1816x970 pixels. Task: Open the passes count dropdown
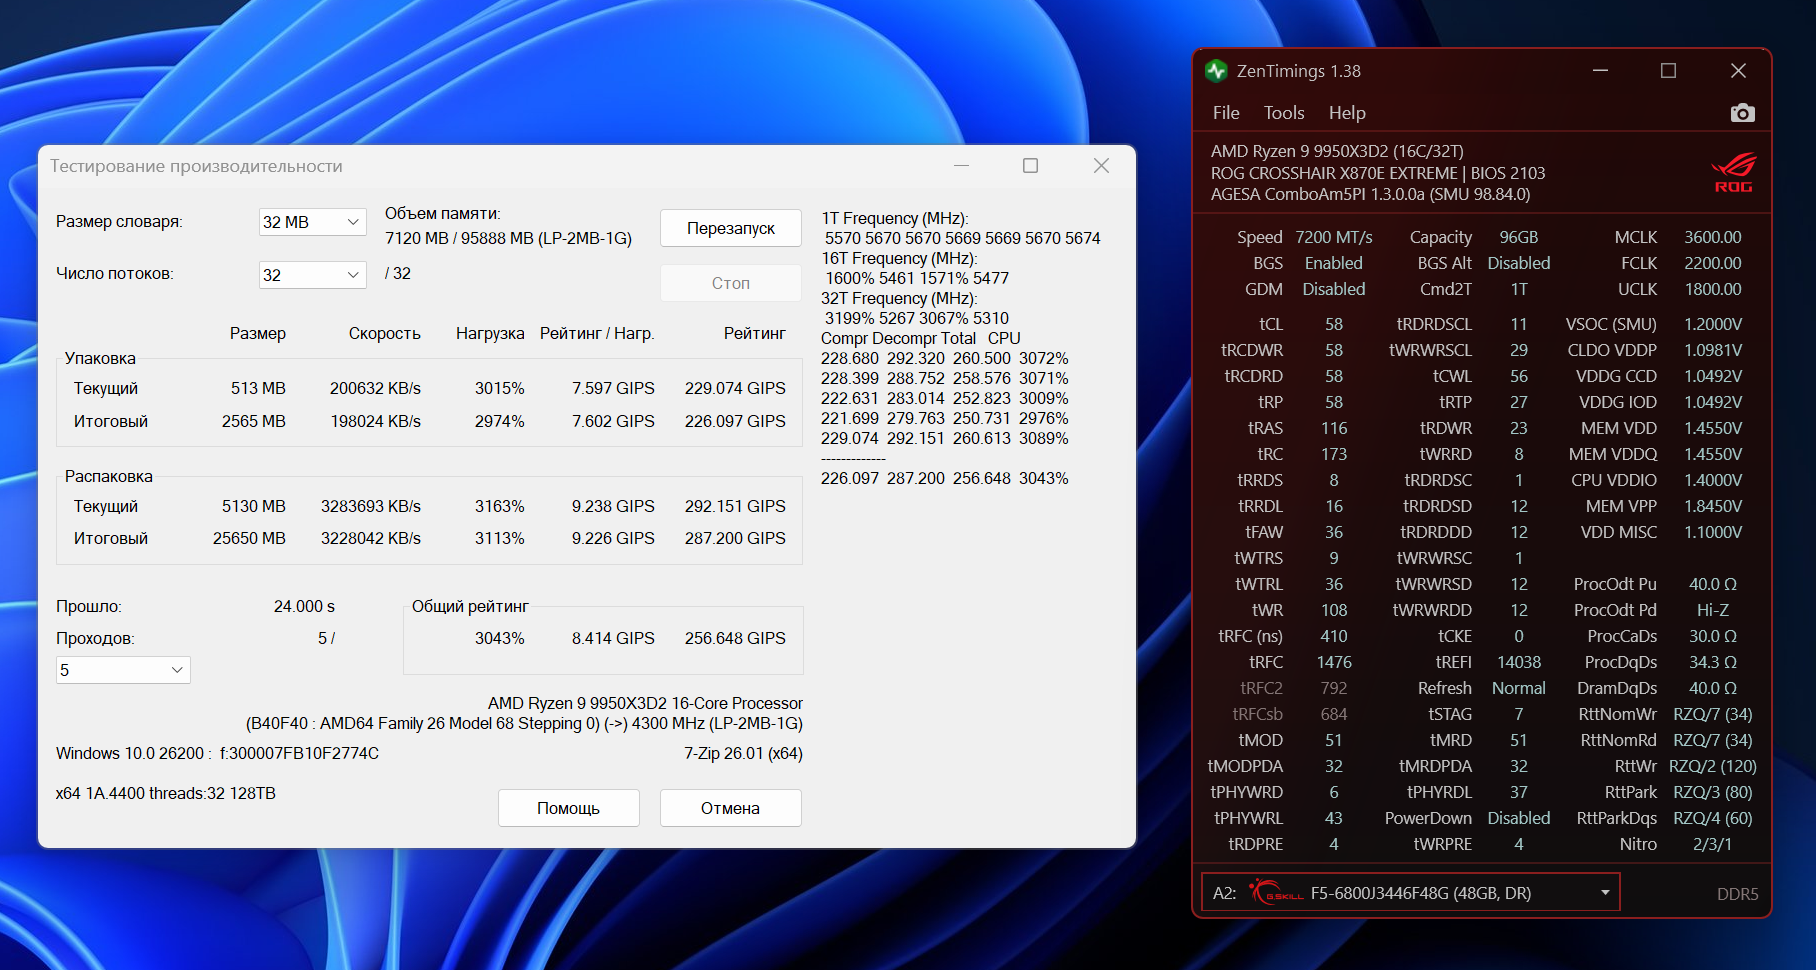(123, 670)
